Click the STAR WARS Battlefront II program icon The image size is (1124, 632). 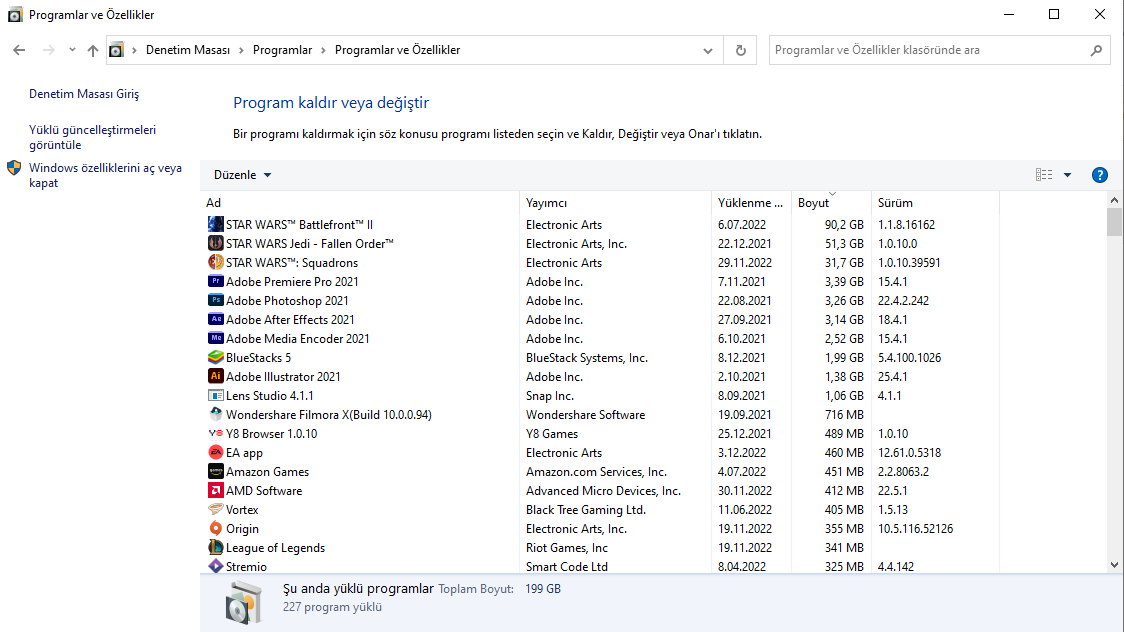coord(215,224)
